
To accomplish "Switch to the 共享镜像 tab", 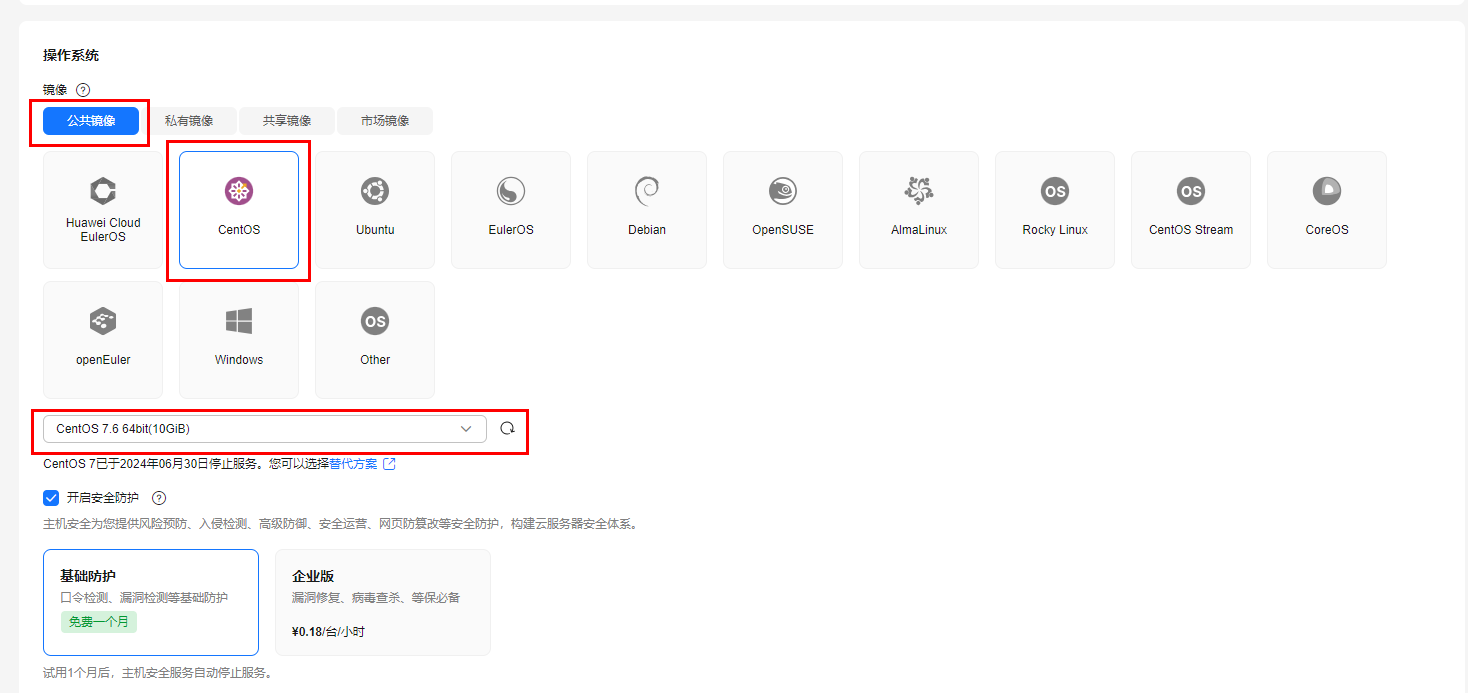I will [x=287, y=121].
